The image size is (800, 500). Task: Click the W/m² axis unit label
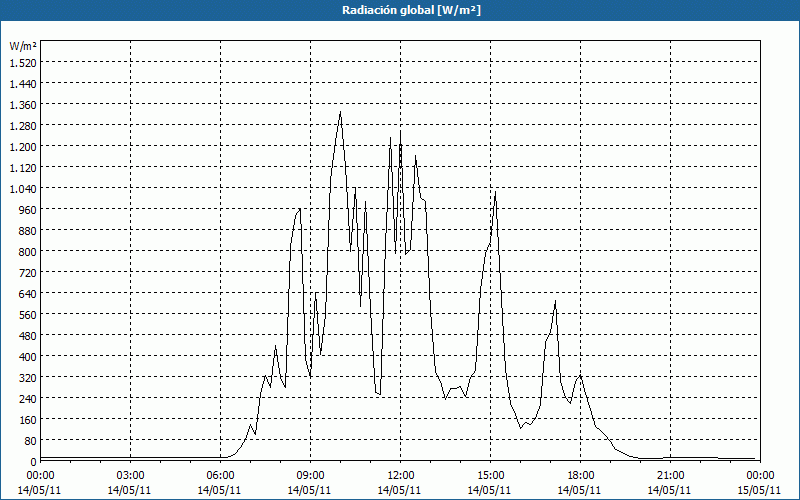[x=23, y=46]
